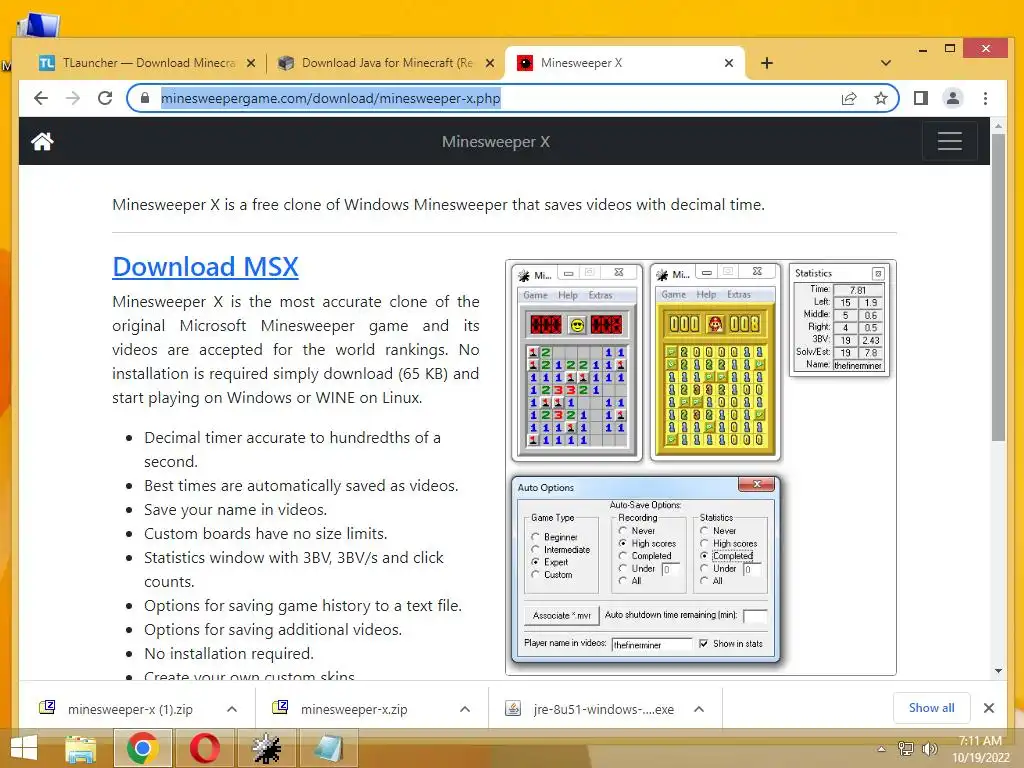Expand options for minesweeper-x.zip download

465,709
